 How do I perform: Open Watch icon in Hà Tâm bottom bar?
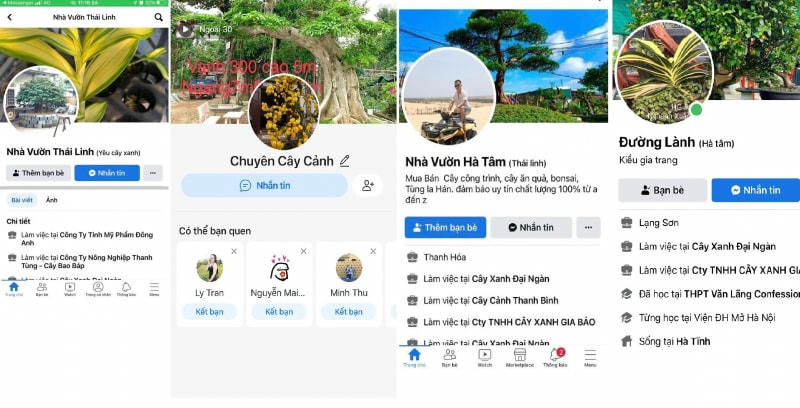pyautogui.click(x=484, y=358)
